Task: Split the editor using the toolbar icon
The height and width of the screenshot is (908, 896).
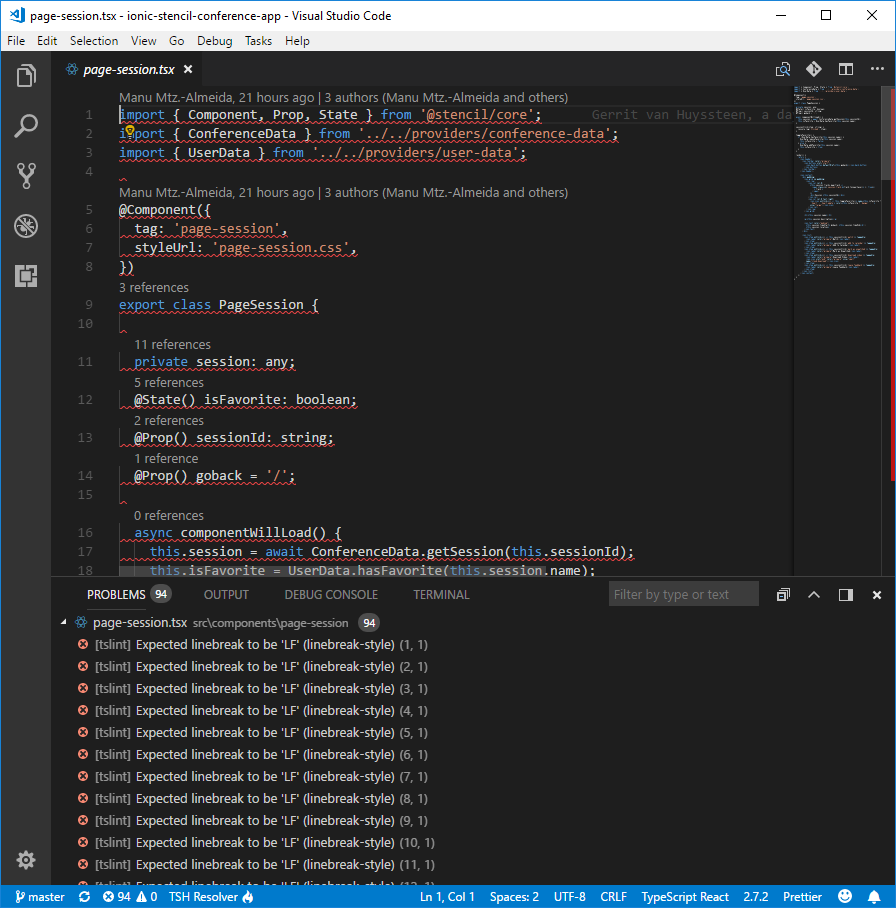Action: (846, 69)
